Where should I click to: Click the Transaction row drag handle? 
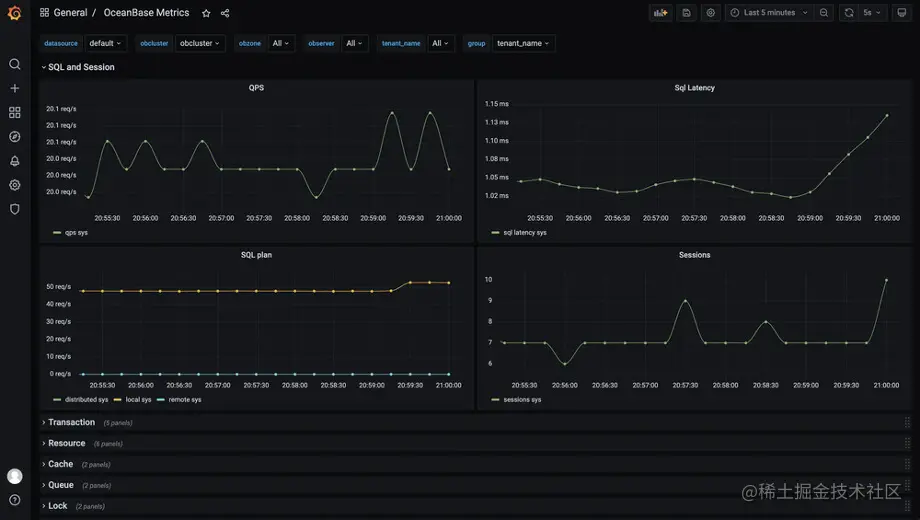coord(907,422)
